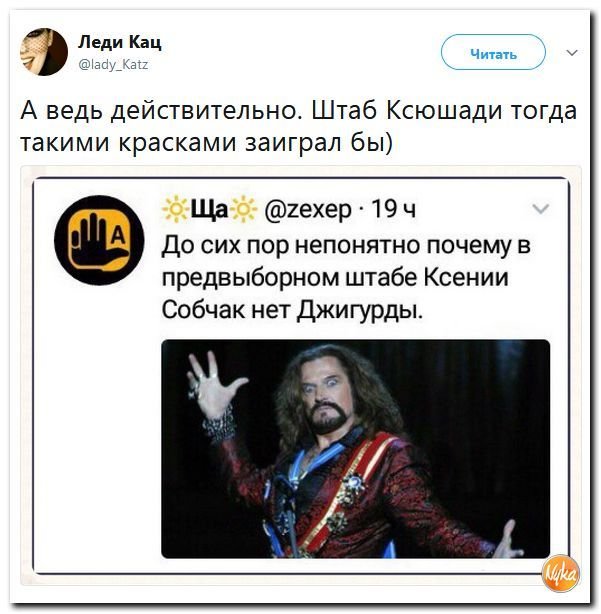Open the attached stage photo thumbnail
This screenshot has height=614, width=601.
click(x=356, y=449)
